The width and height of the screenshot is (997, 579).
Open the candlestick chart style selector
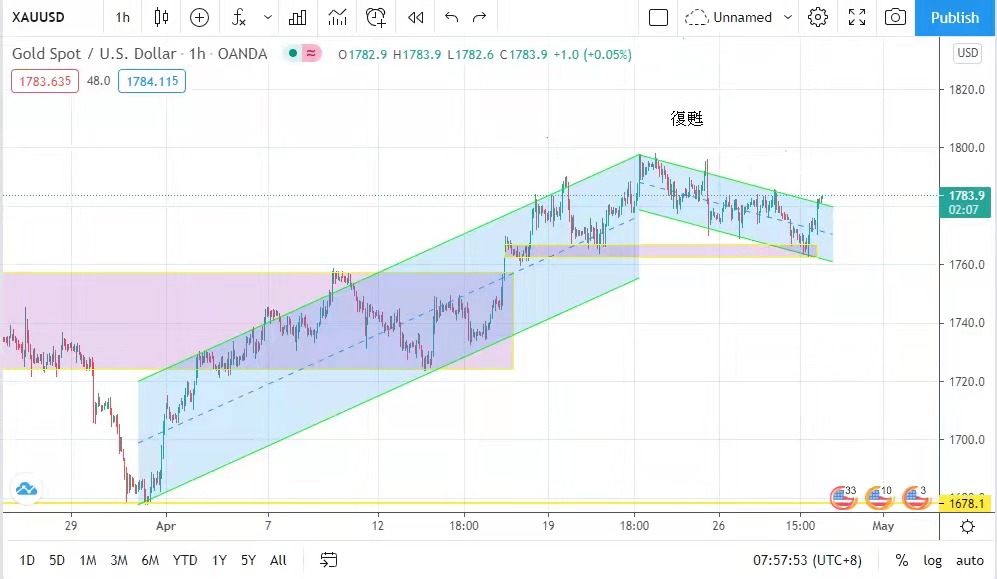[x=161, y=17]
